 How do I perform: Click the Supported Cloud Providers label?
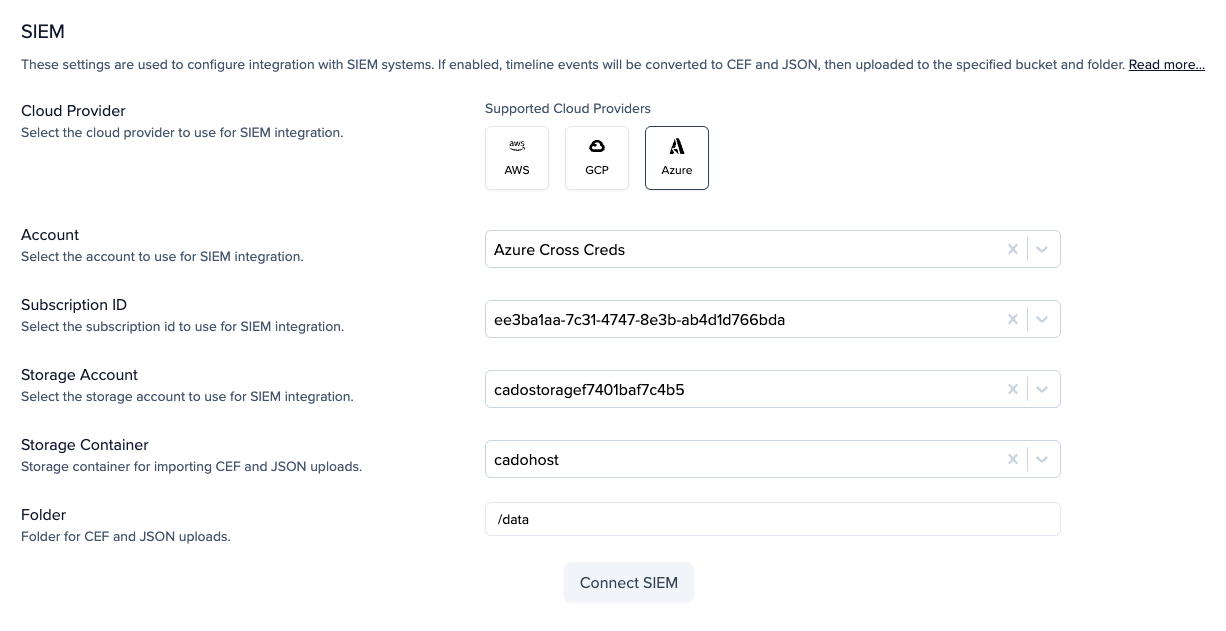point(568,108)
